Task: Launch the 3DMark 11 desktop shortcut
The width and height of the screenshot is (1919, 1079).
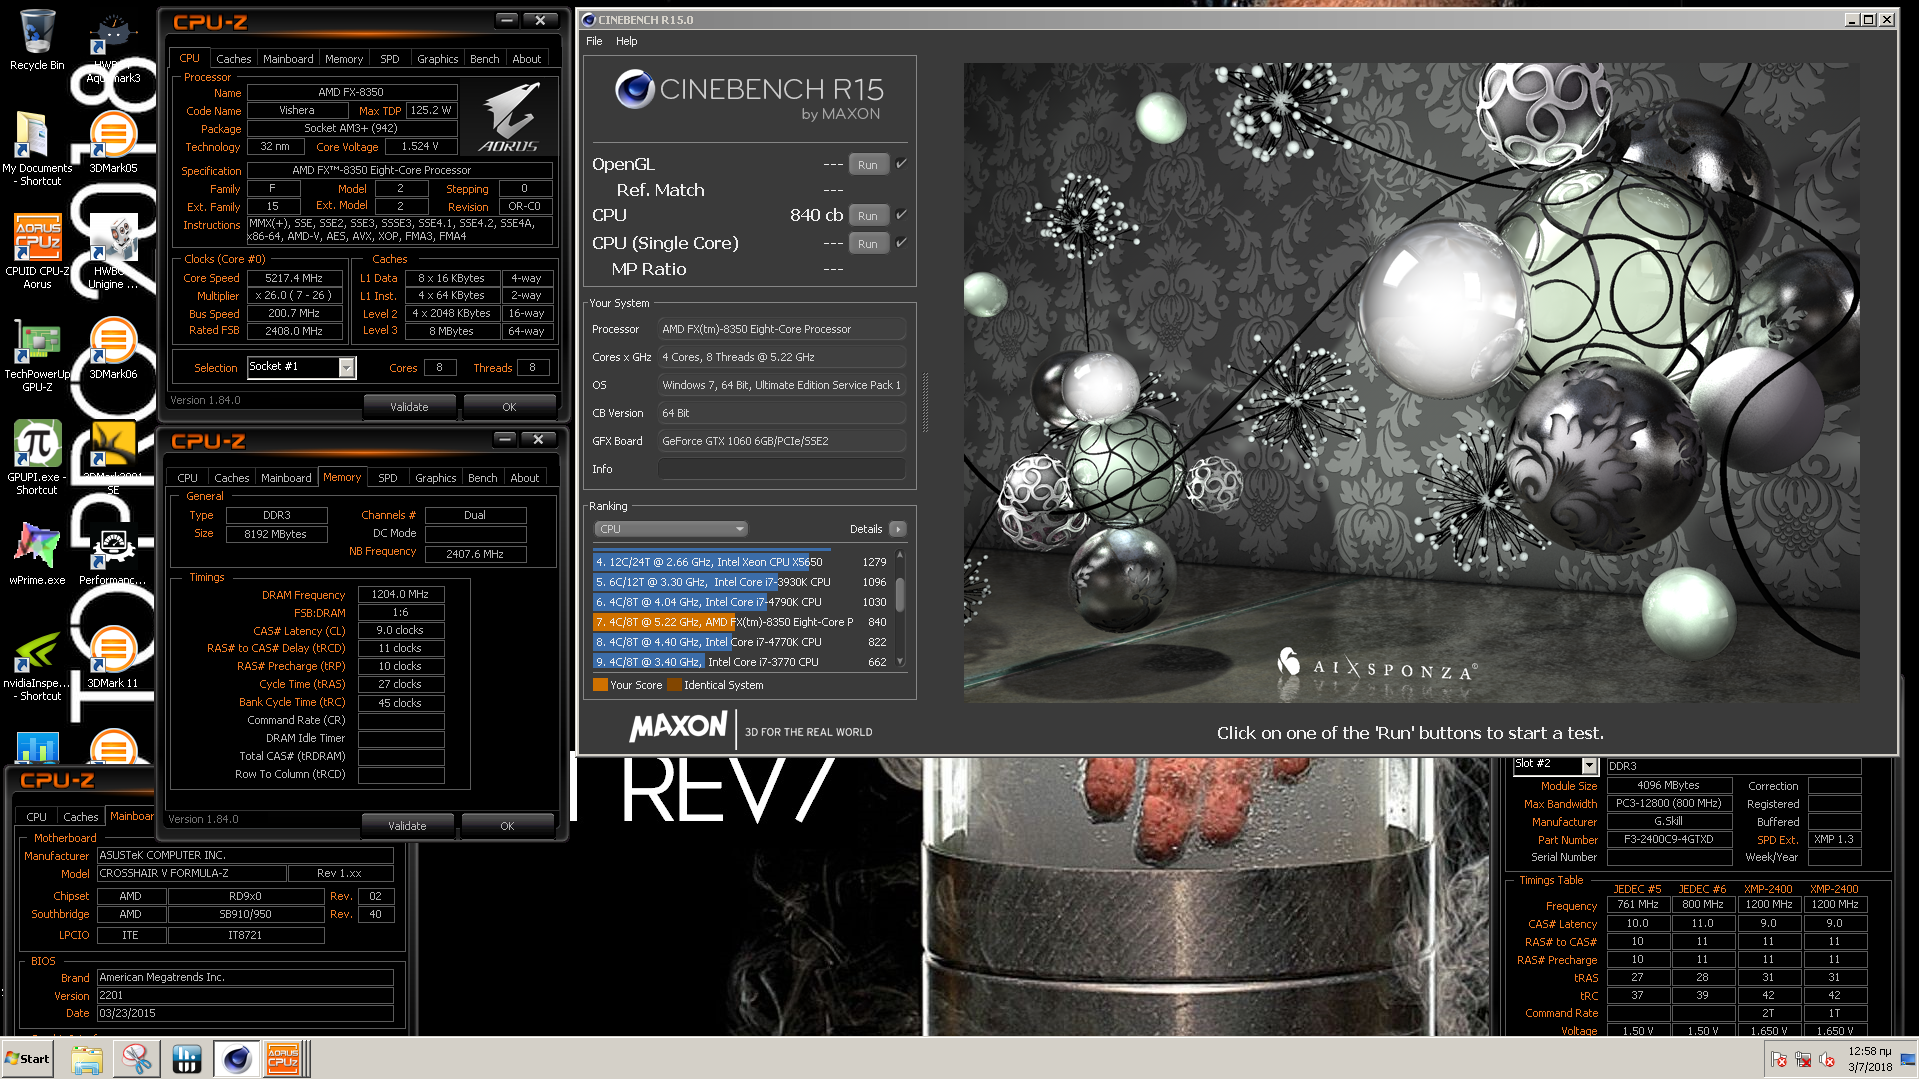Action: tap(113, 657)
